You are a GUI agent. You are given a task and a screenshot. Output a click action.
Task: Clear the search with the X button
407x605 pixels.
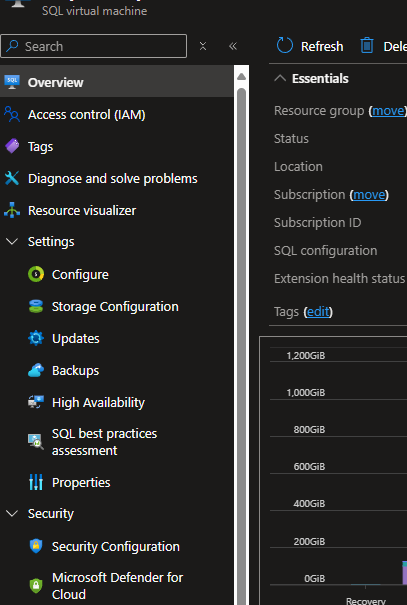[x=203, y=46]
